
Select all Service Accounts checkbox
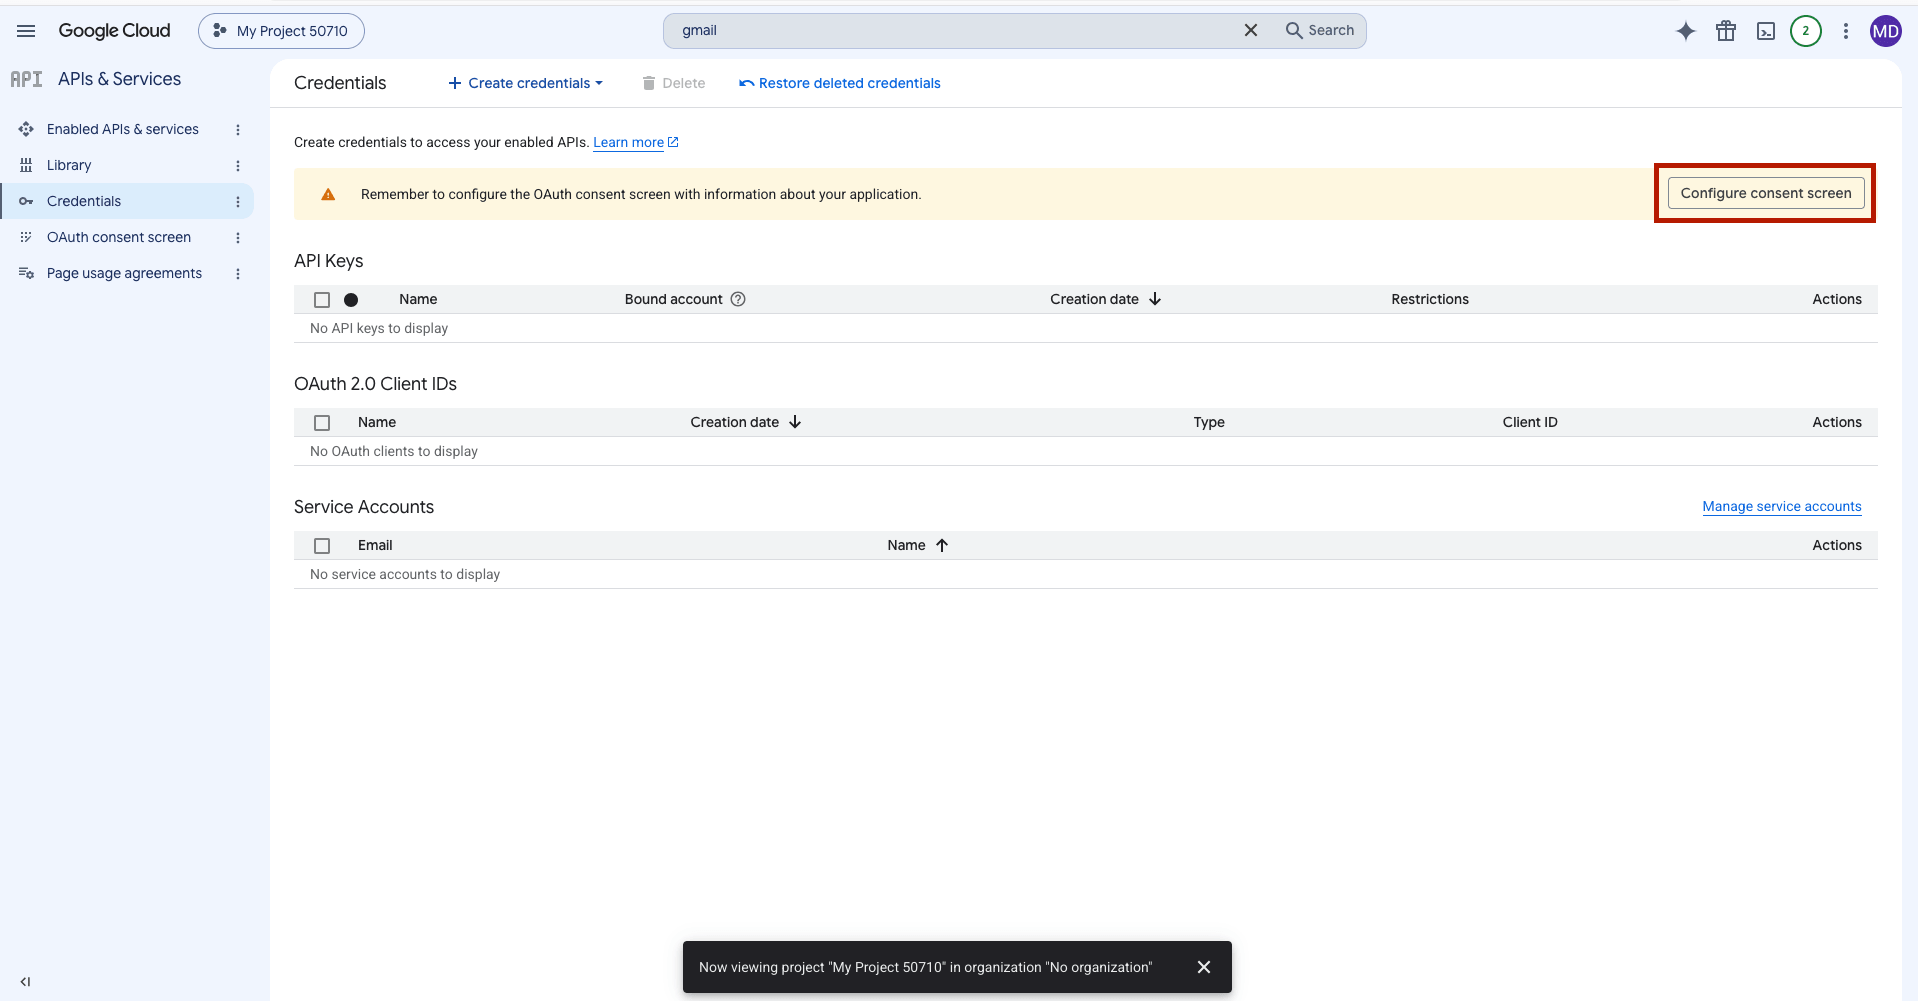pos(322,546)
